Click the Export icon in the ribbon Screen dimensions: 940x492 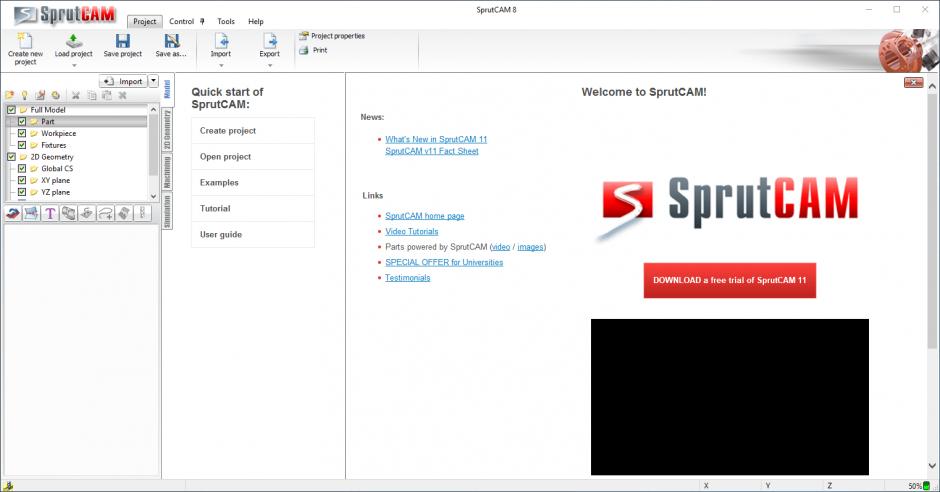coord(270,41)
